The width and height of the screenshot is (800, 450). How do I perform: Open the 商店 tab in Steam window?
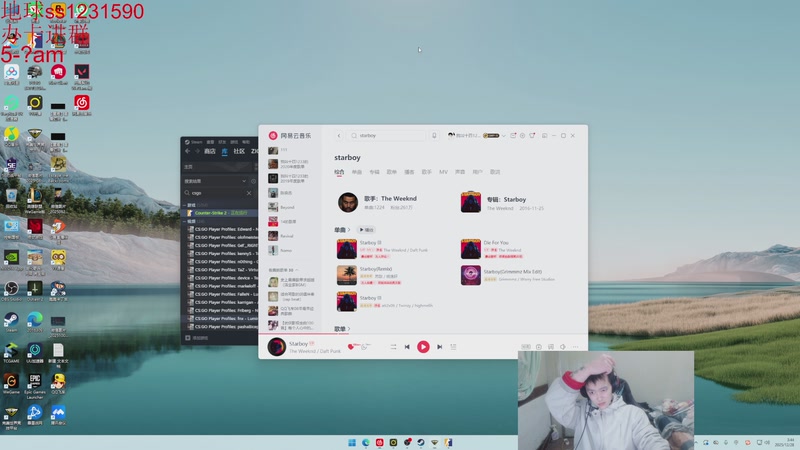point(210,152)
